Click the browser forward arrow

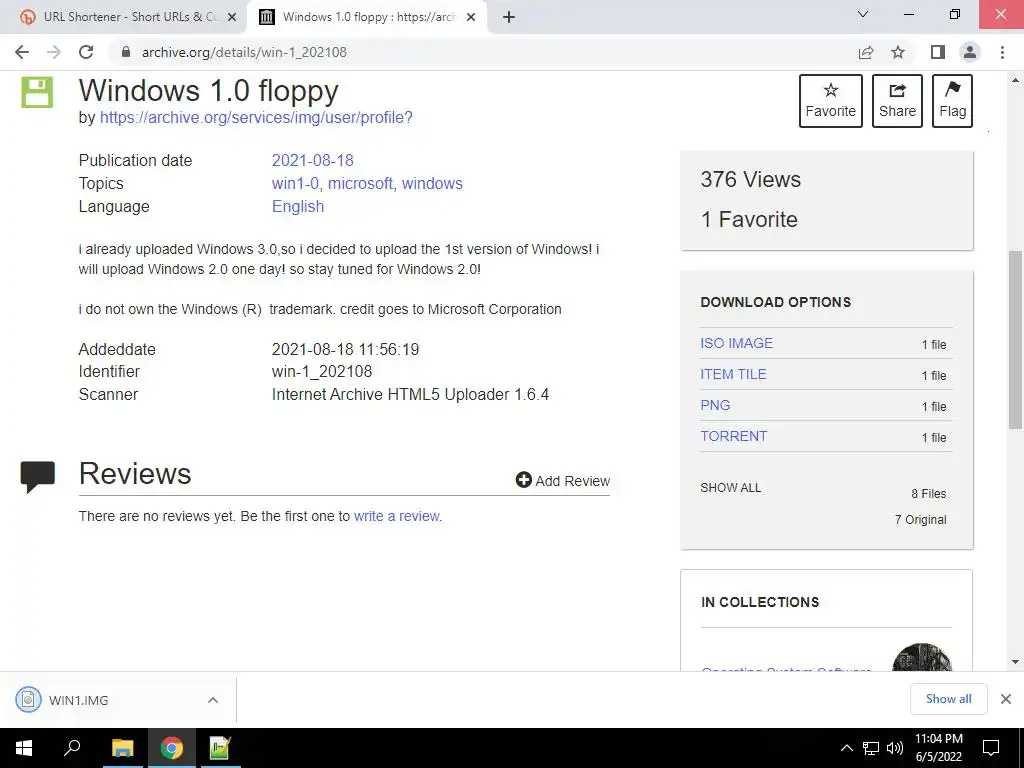tap(54, 52)
